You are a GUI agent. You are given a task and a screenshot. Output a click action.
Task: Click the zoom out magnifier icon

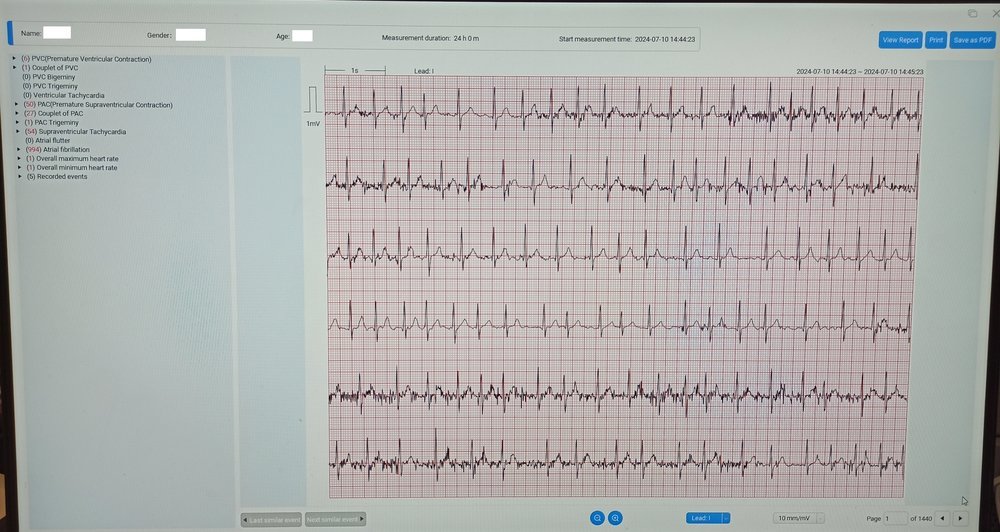click(597, 518)
